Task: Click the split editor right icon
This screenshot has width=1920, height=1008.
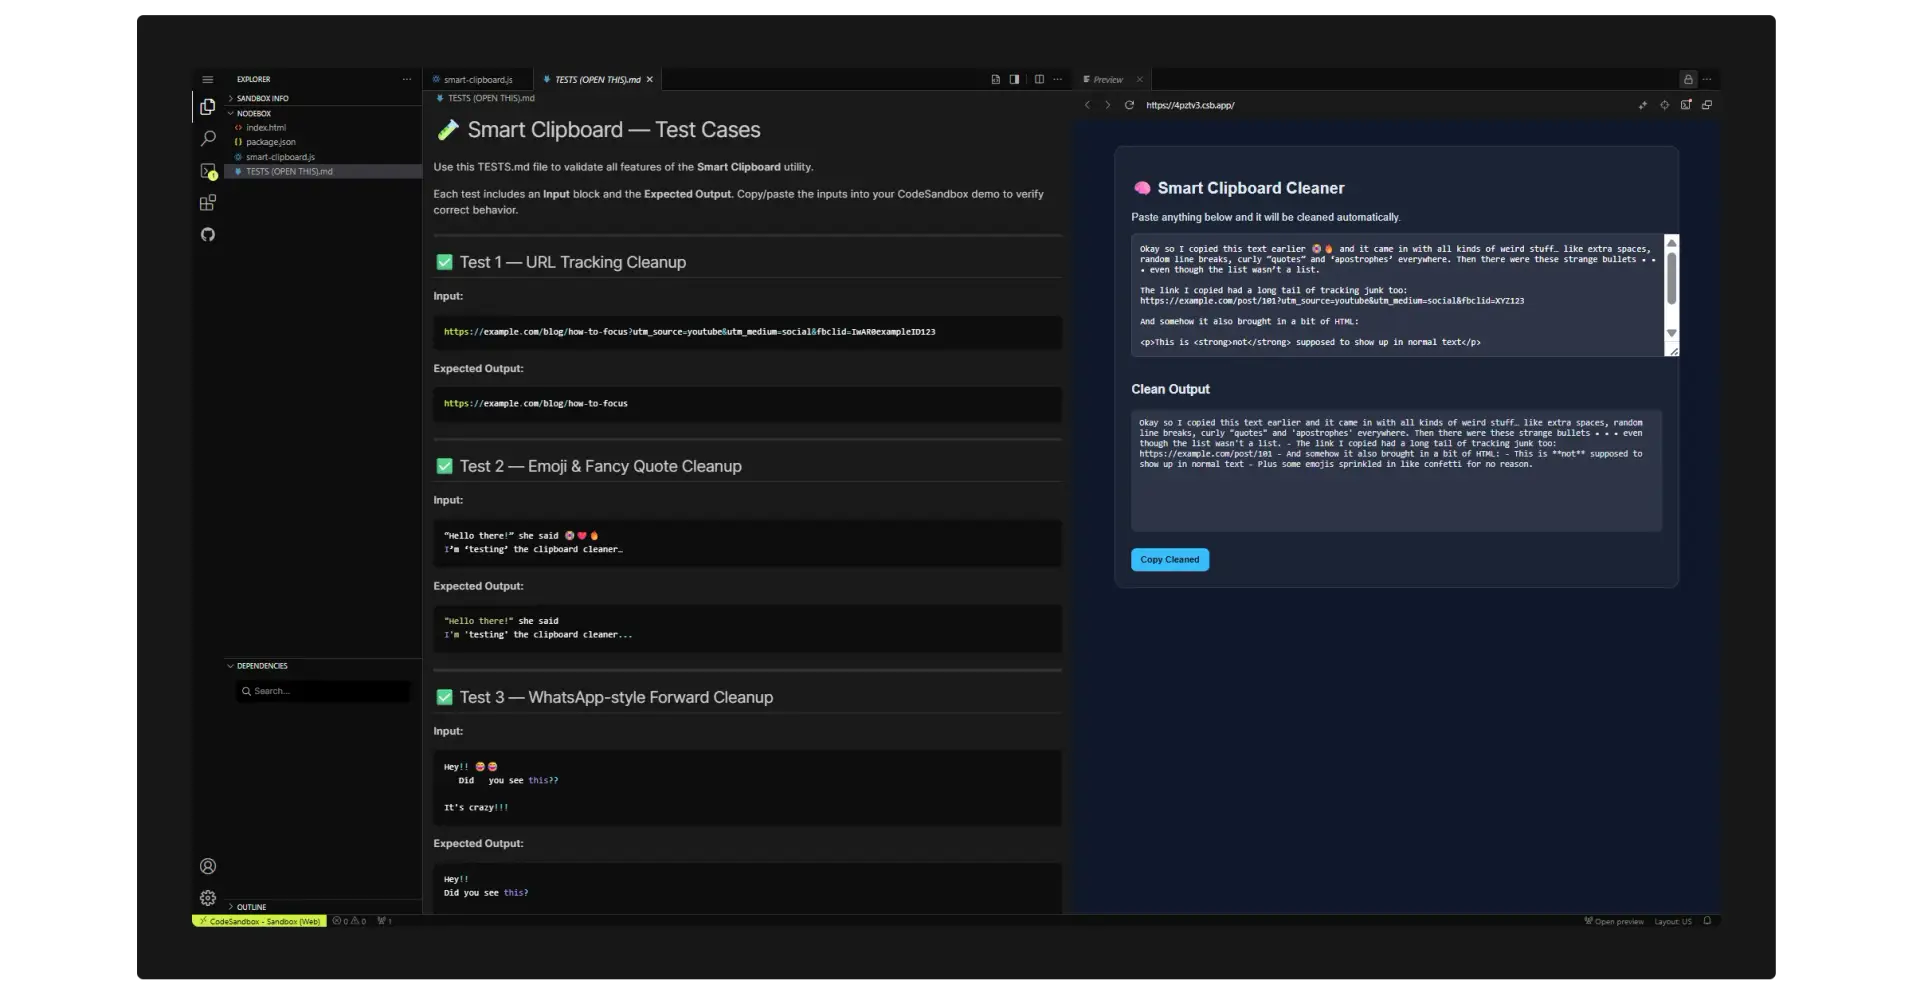Action: pyautogui.click(x=1039, y=80)
